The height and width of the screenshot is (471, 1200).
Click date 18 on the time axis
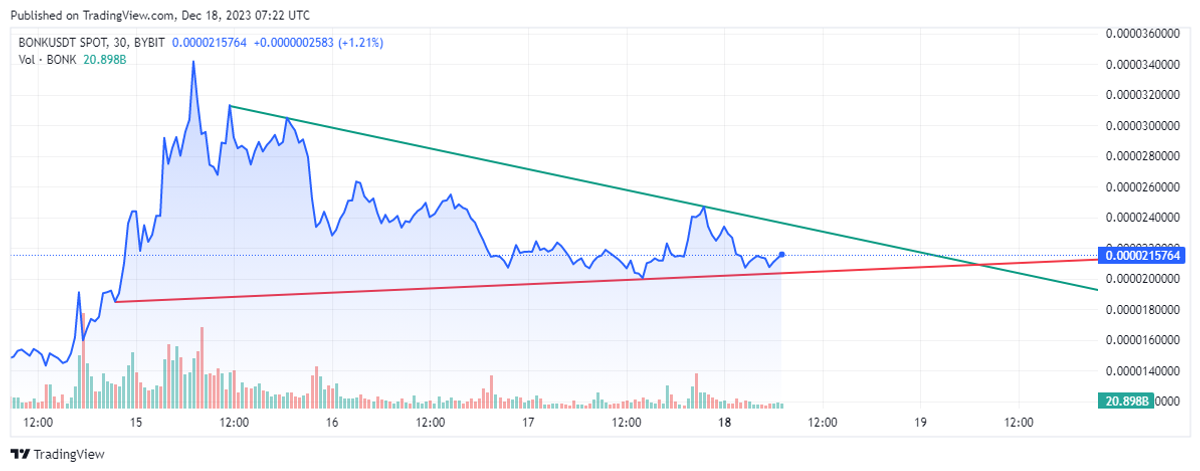[x=725, y=423]
